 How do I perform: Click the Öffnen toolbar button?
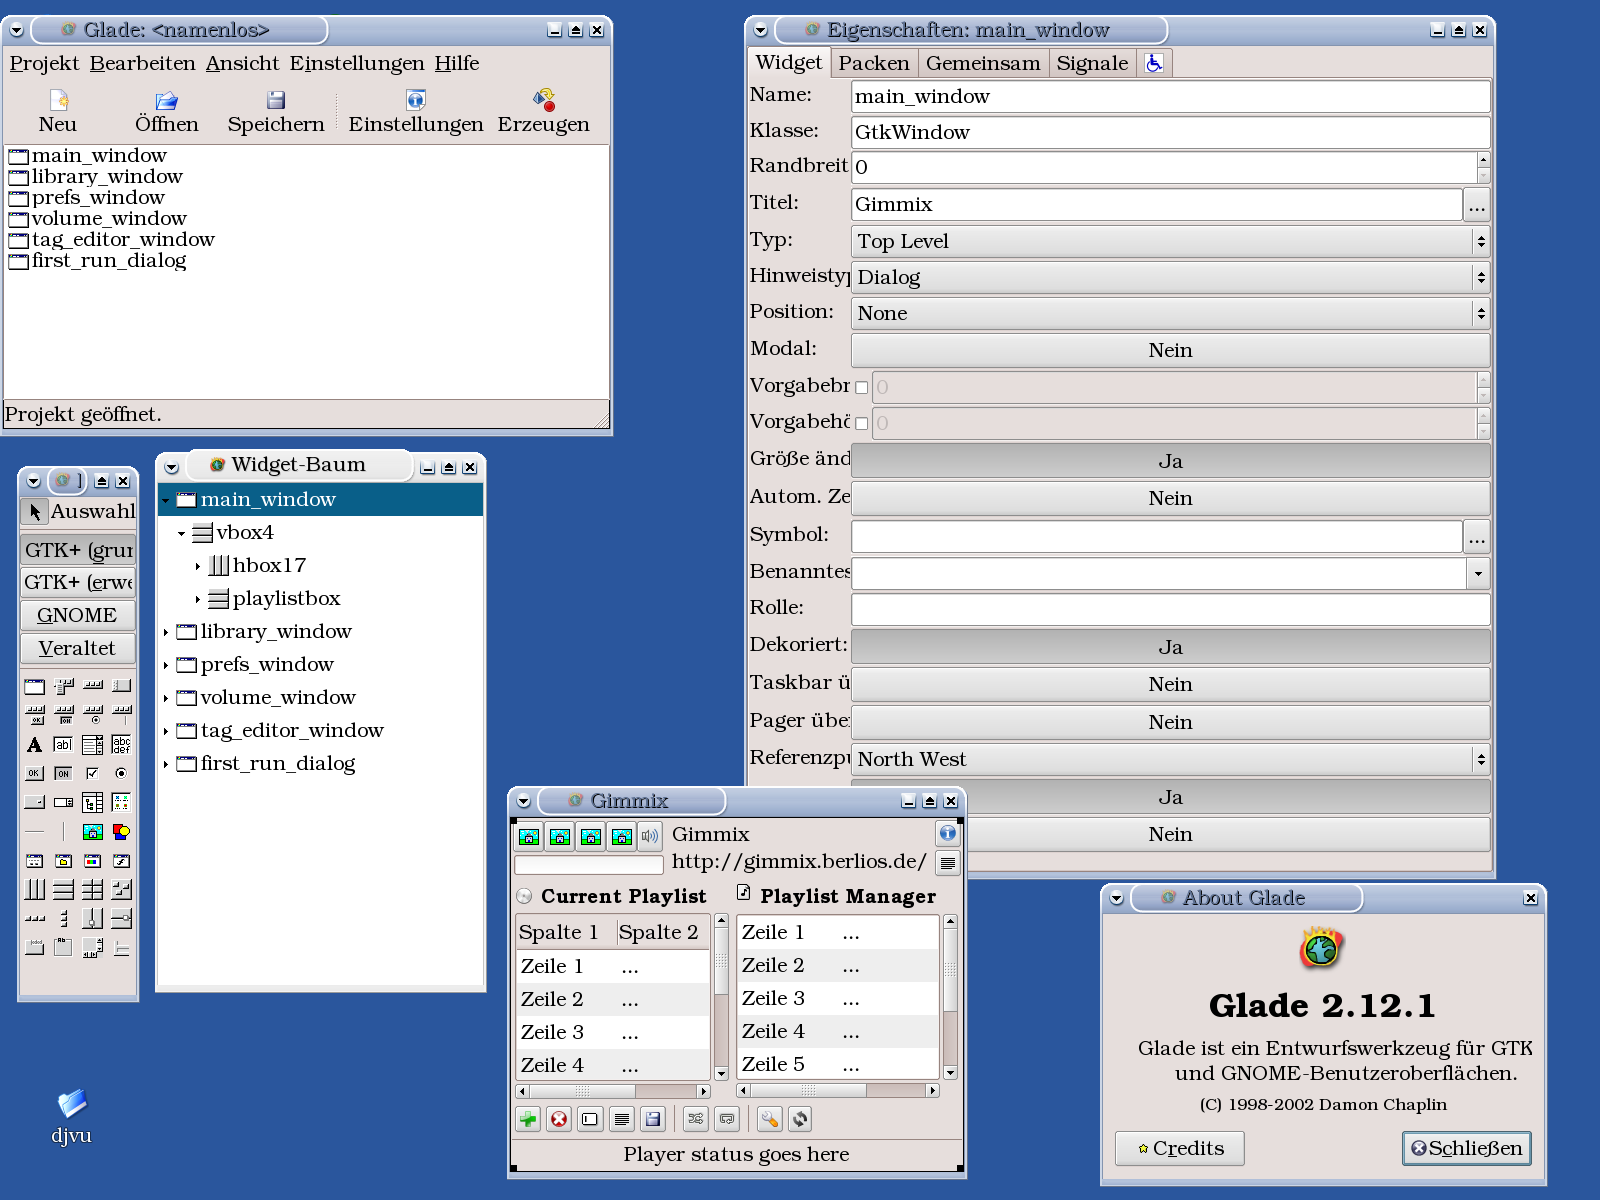click(167, 112)
